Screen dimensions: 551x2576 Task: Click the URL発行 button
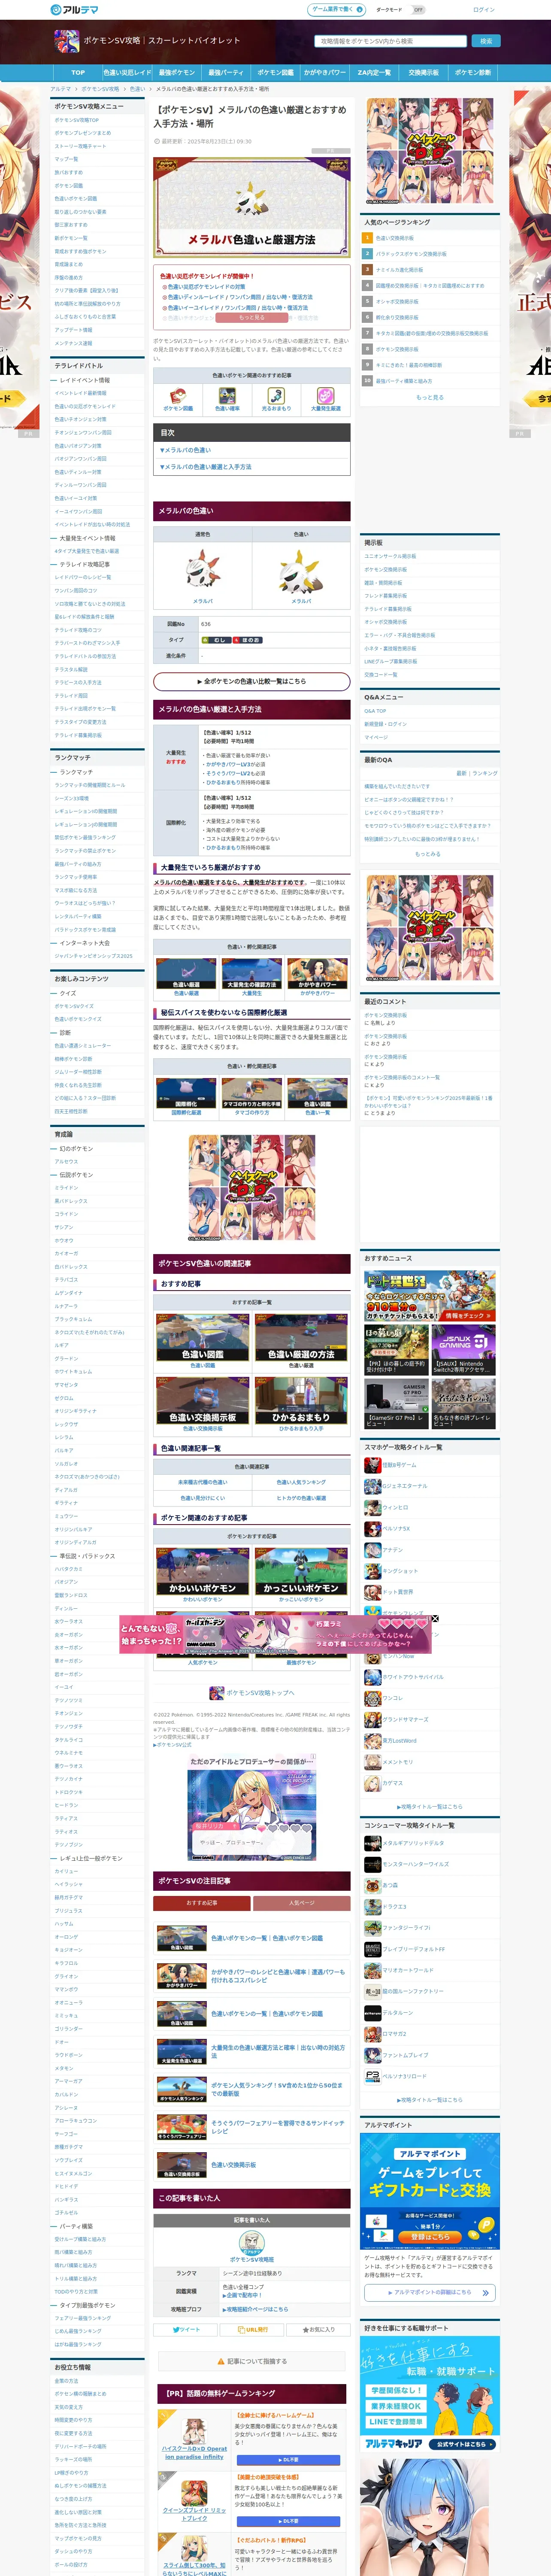pyautogui.click(x=252, y=2329)
